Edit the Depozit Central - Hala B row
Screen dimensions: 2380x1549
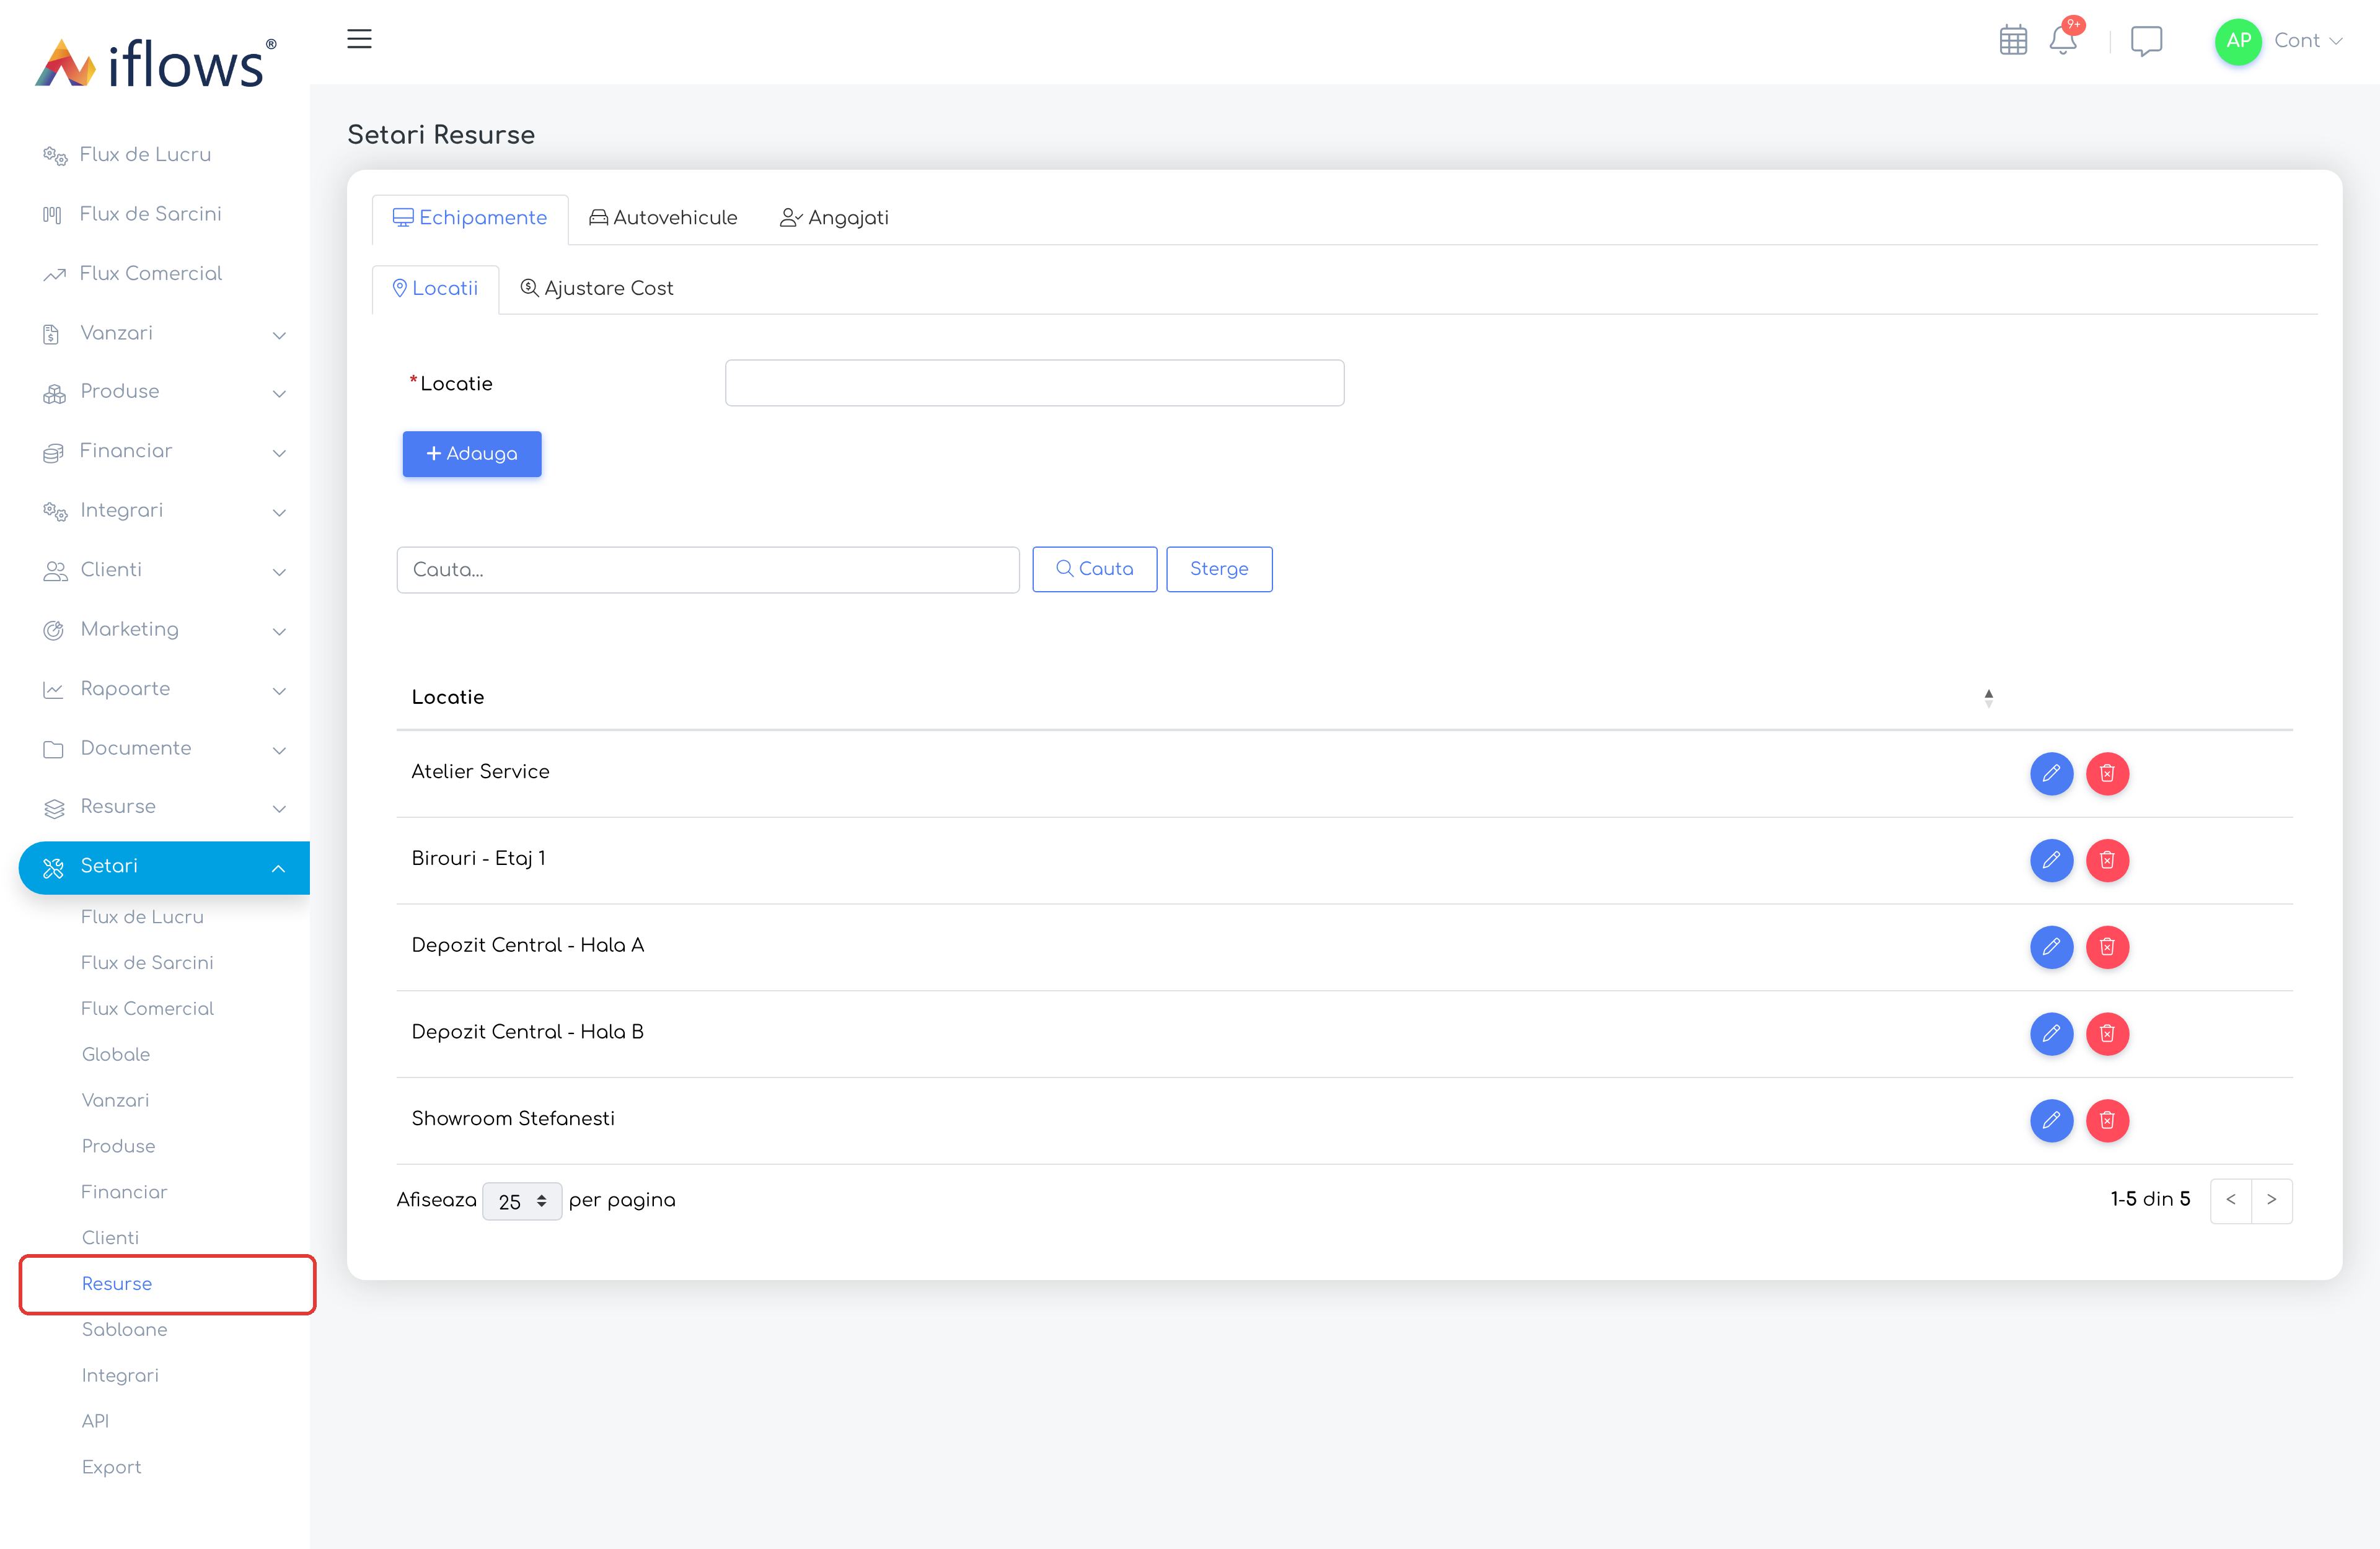[2051, 1033]
